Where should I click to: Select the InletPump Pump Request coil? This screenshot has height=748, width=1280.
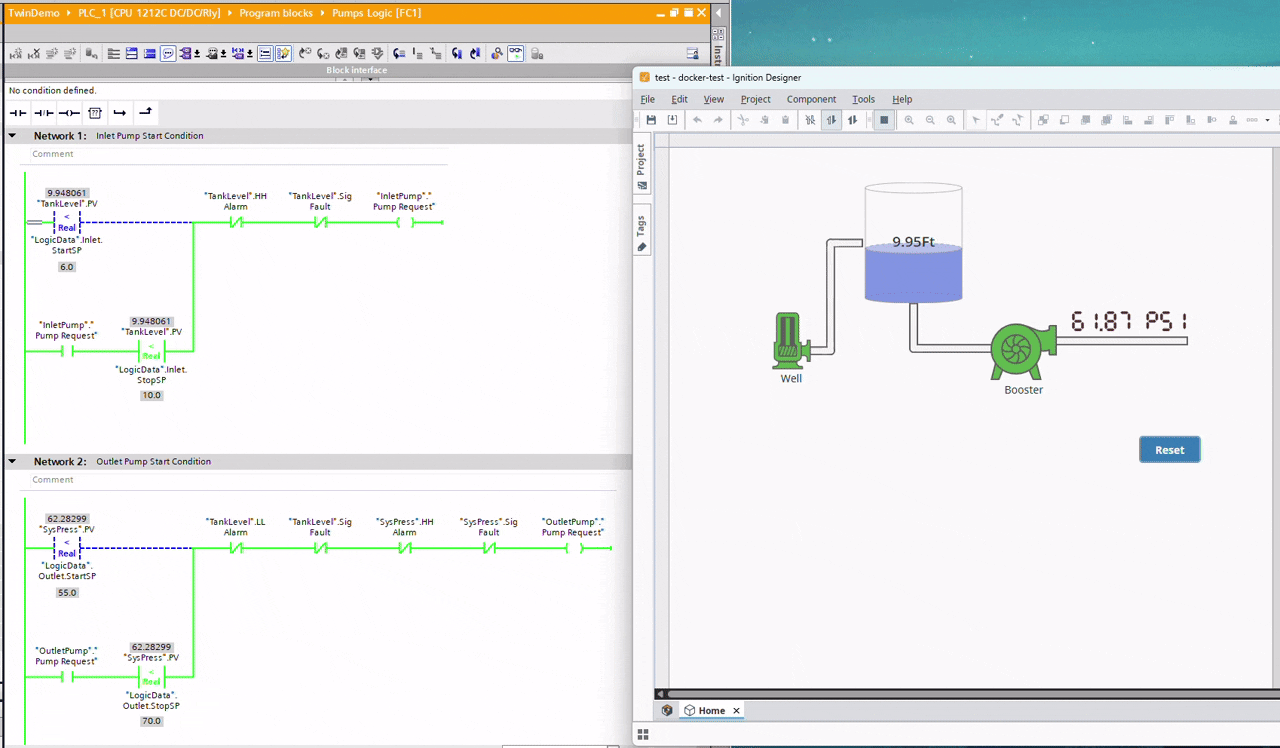point(405,222)
